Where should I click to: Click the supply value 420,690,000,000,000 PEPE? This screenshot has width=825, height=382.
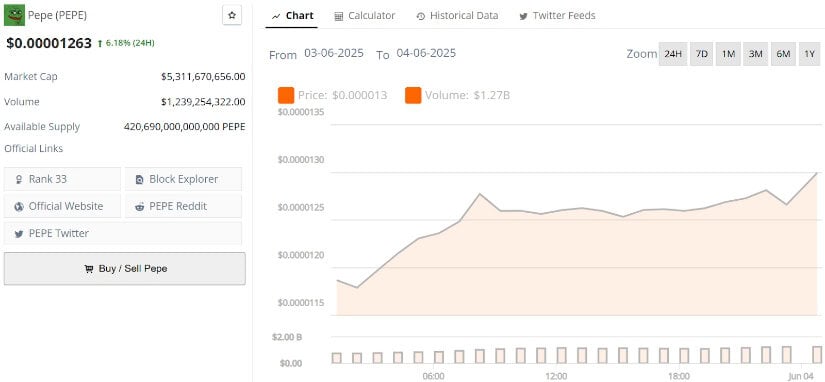click(185, 127)
